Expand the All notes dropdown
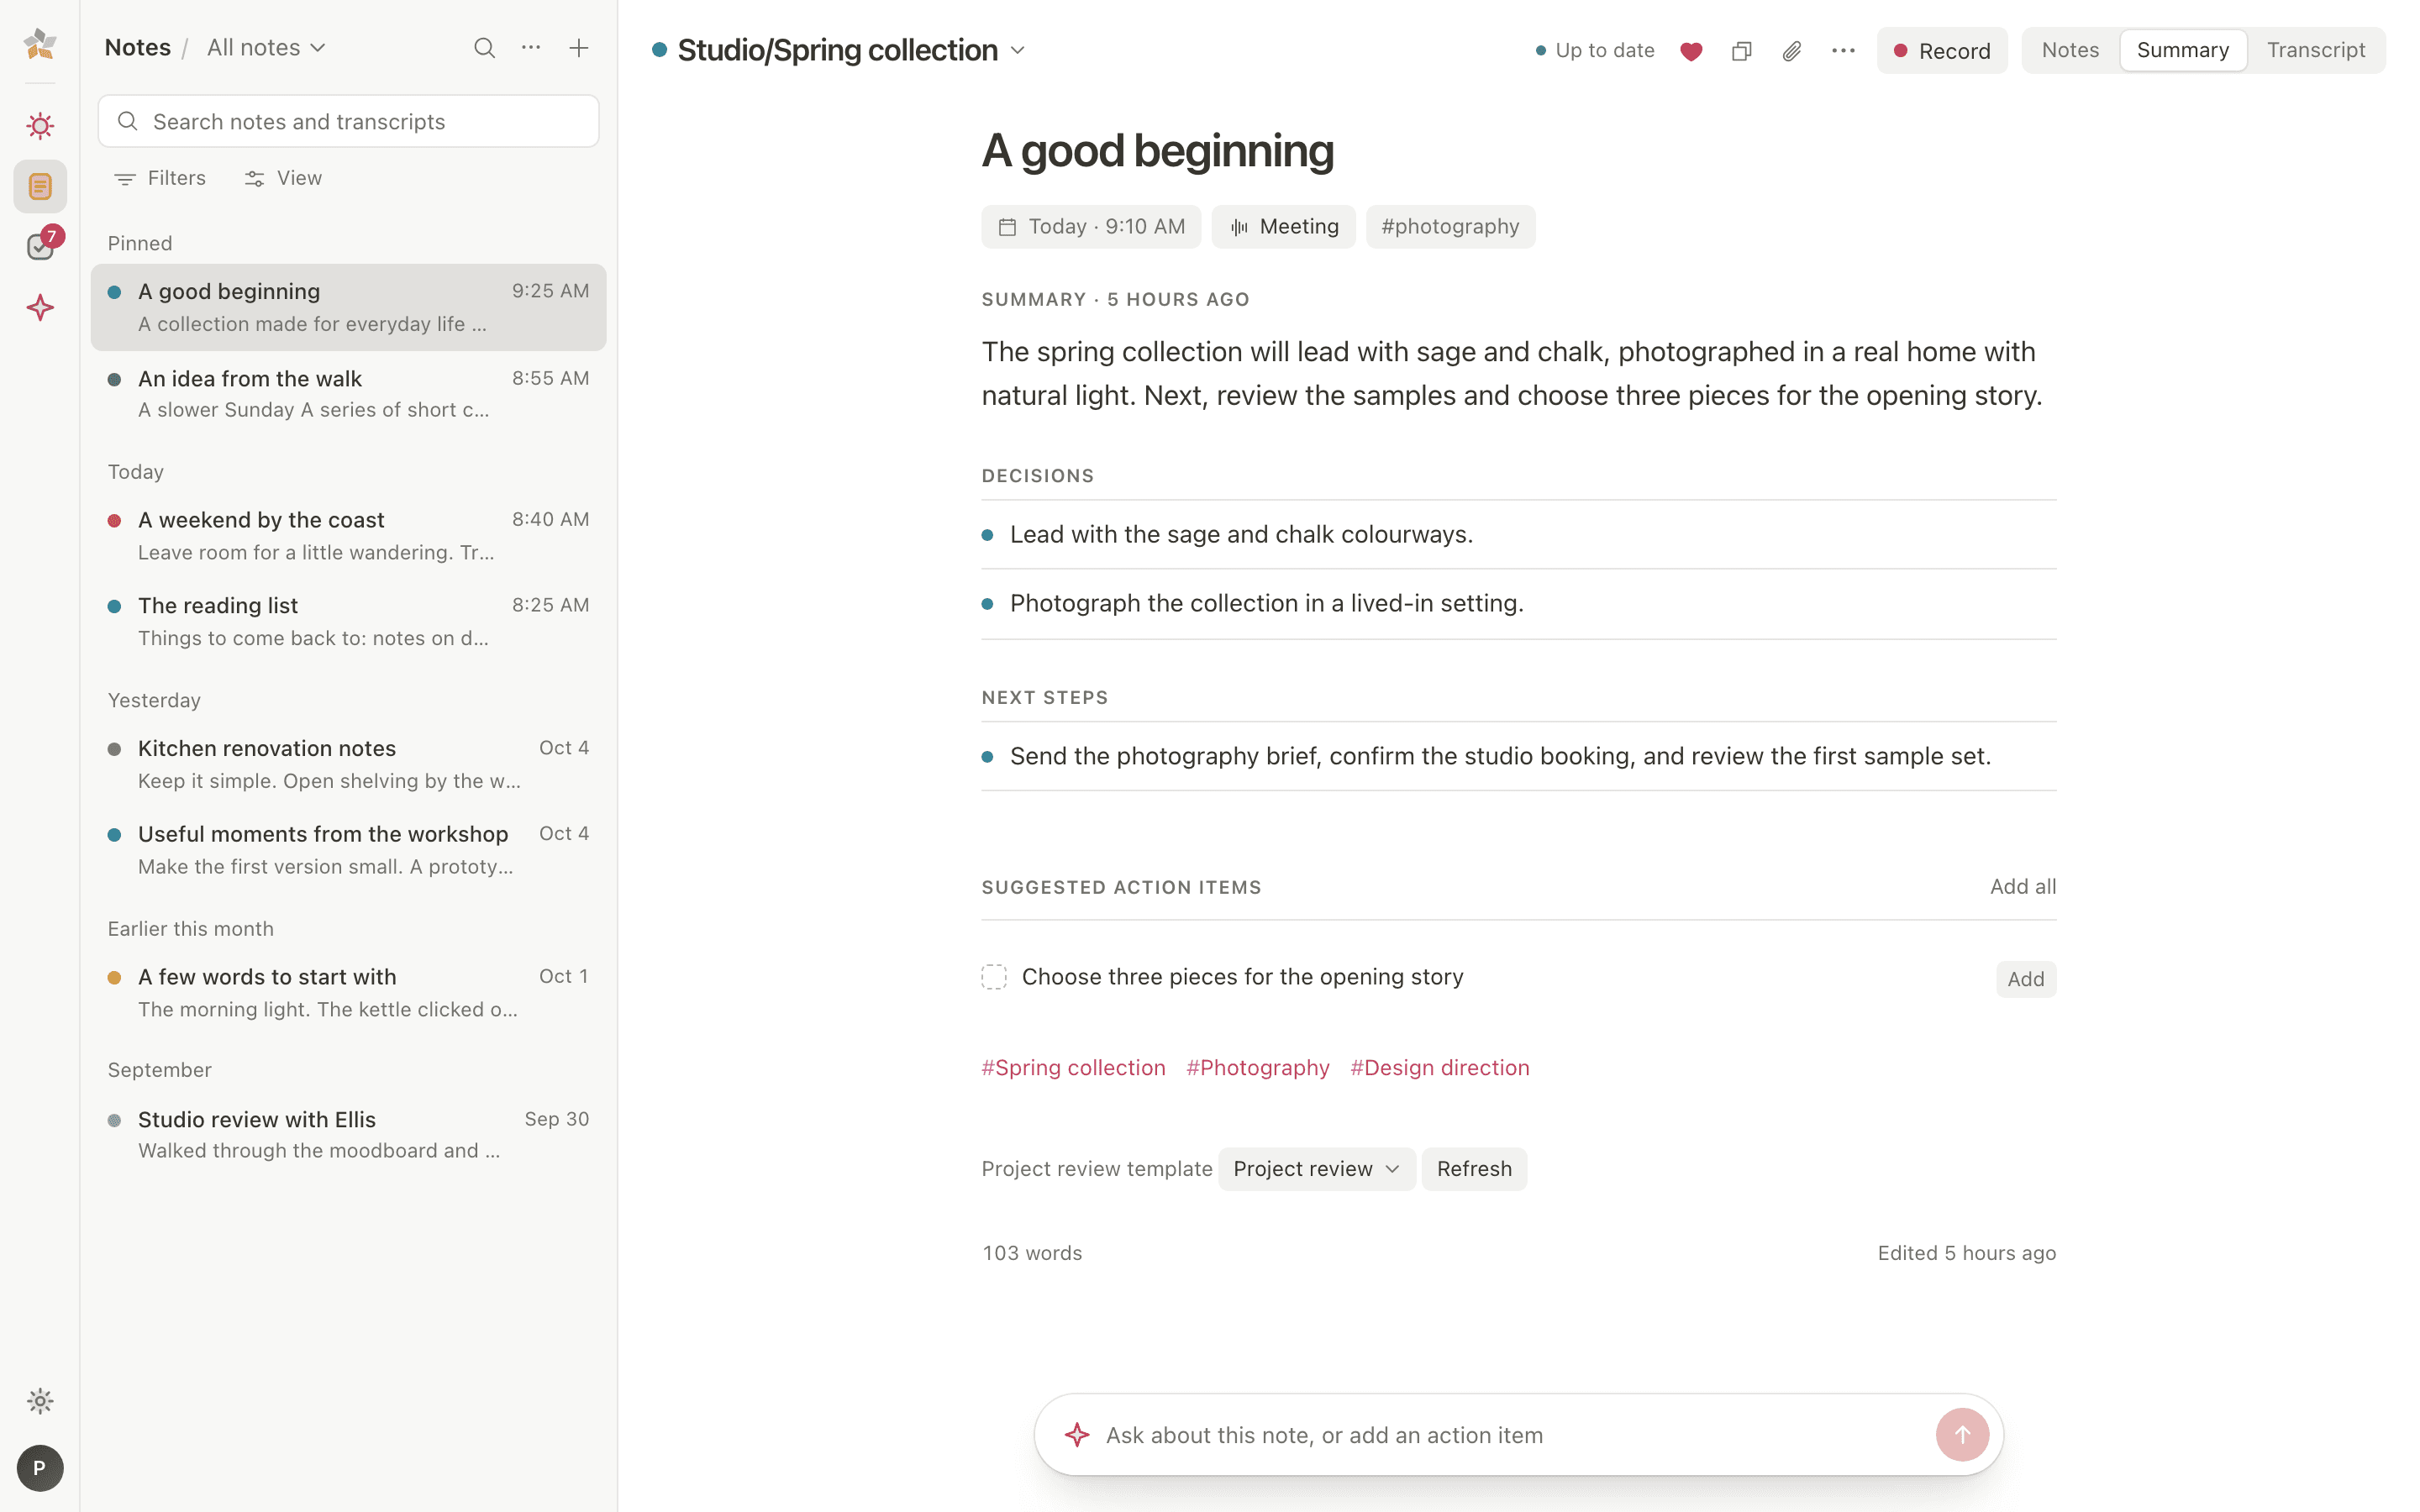This screenshot has width=2420, height=1512. point(266,48)
